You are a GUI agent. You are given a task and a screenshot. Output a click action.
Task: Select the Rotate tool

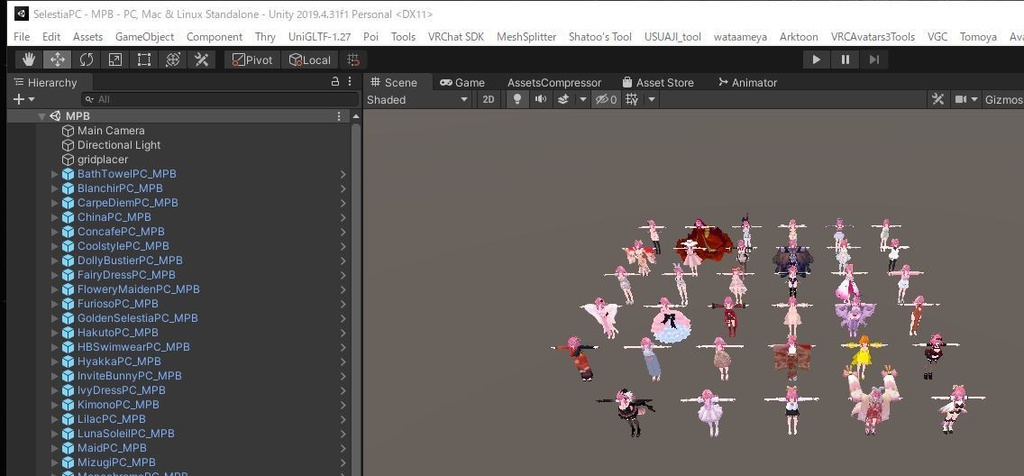86,60
